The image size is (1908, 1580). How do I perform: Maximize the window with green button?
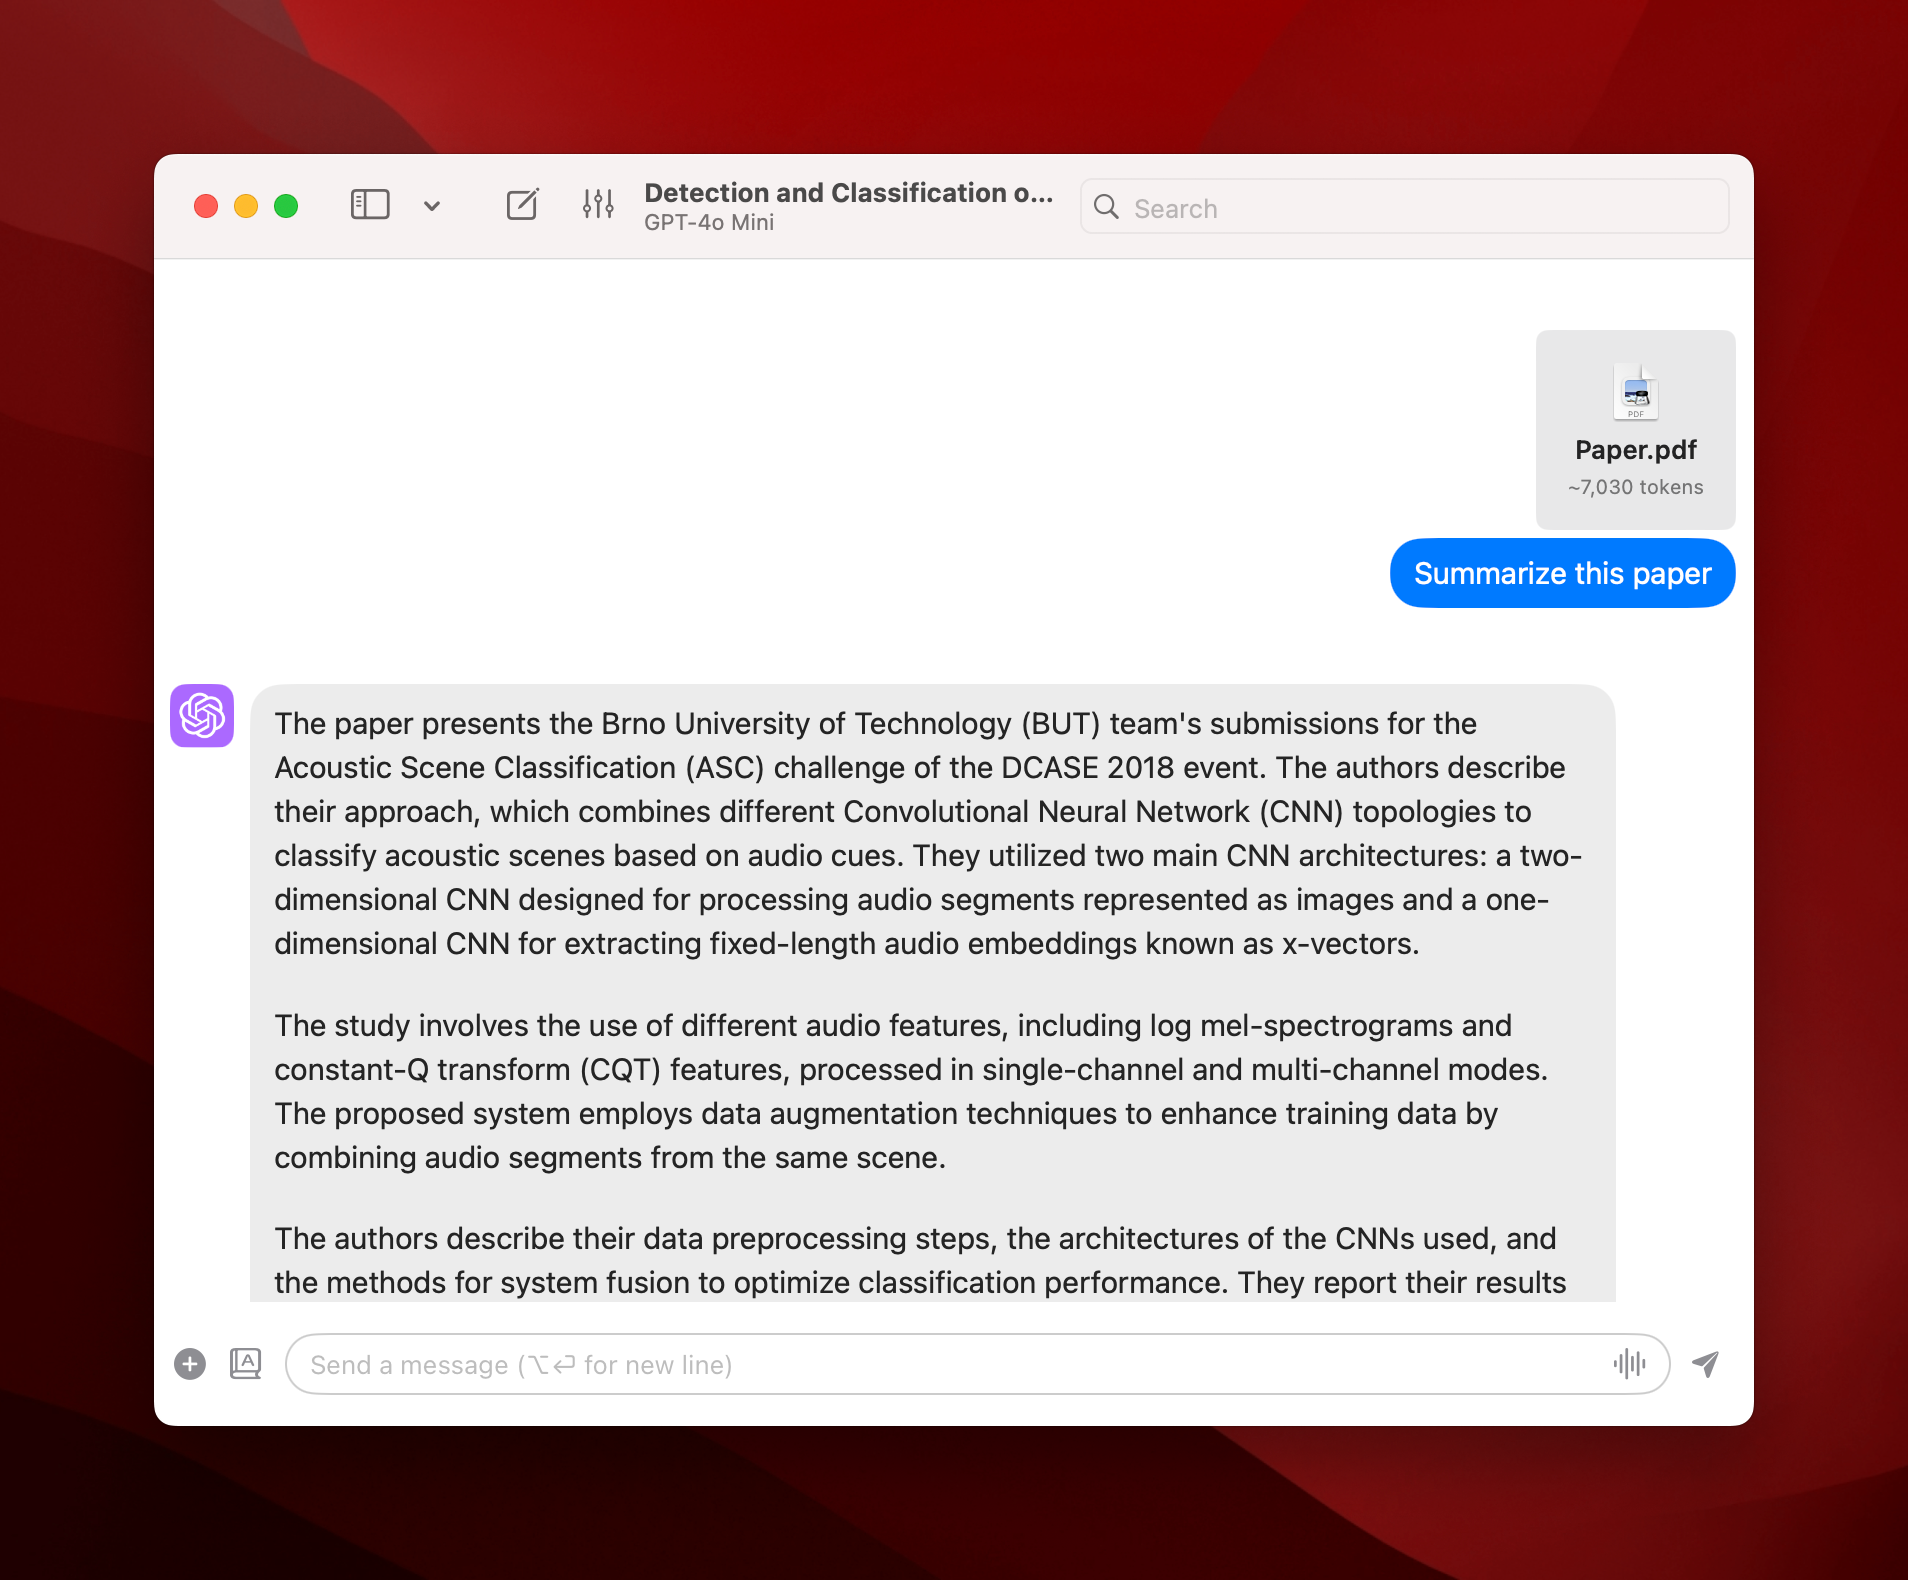coord(286,206)
